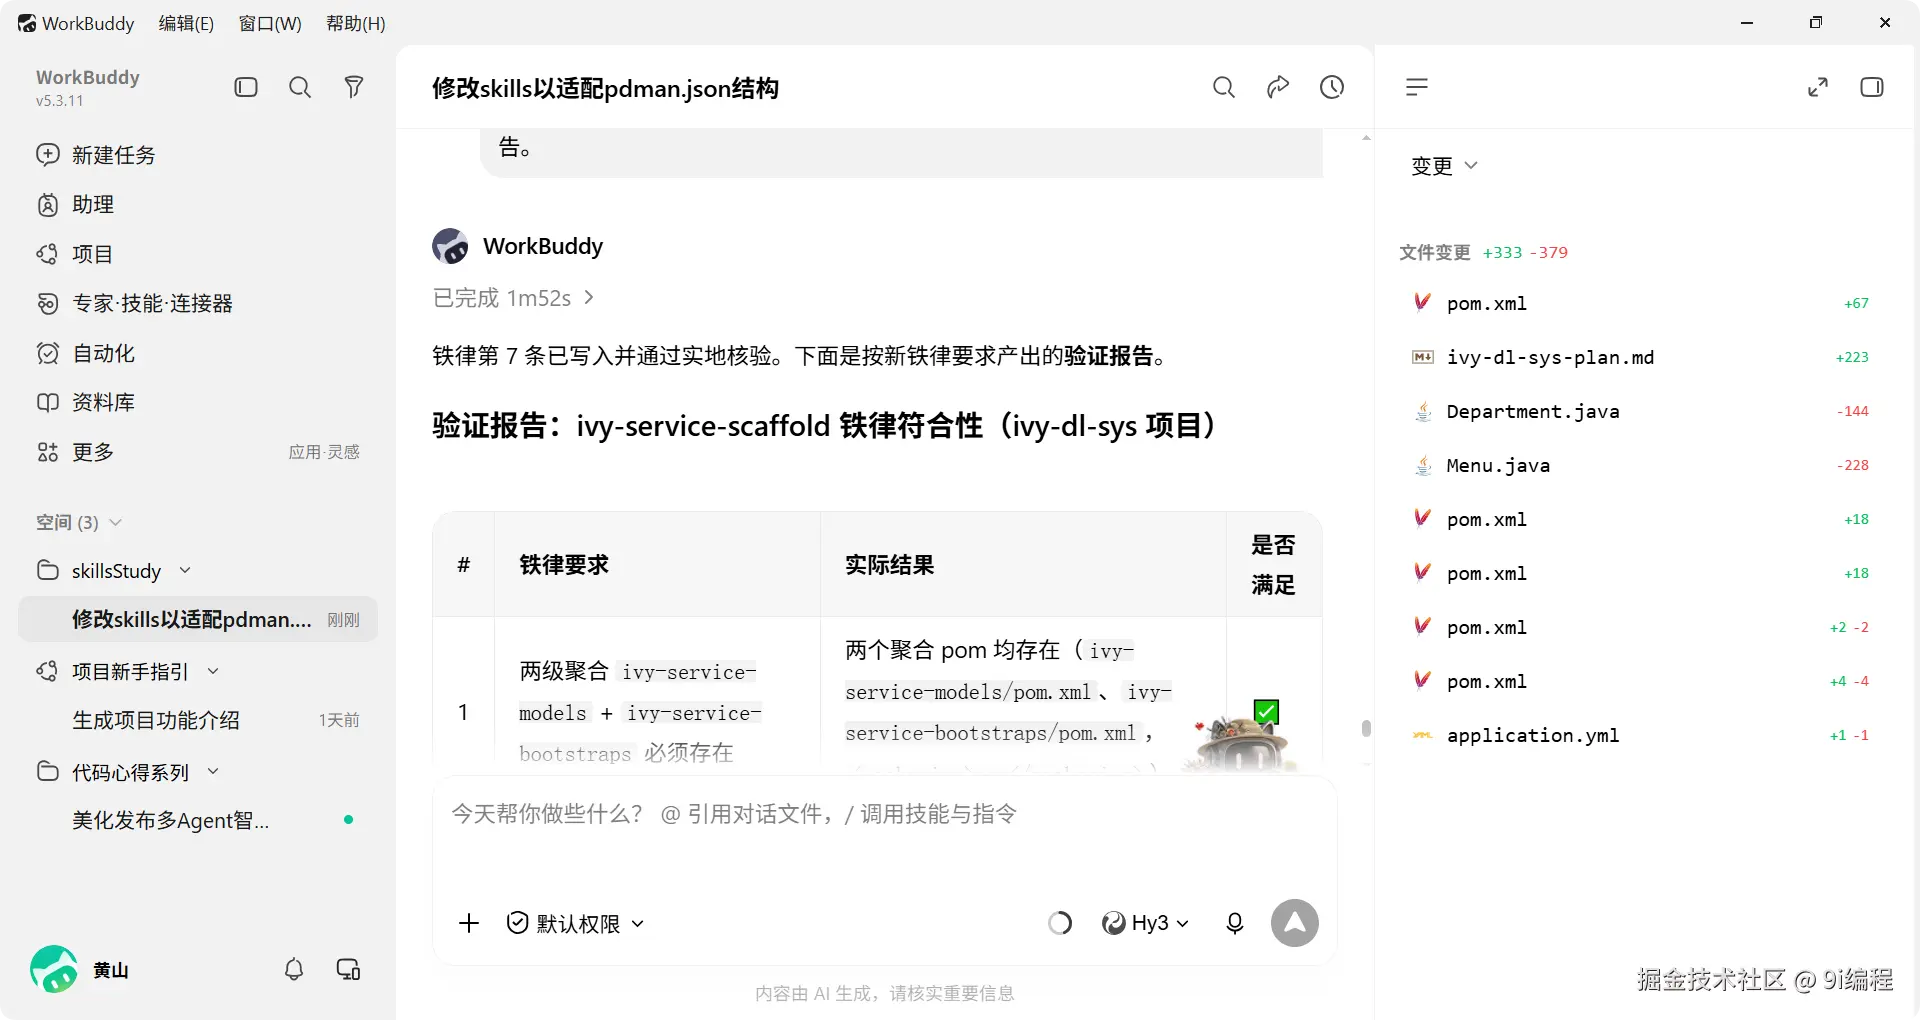Open the 助理 assistant section
The height and width of the screenshot is (1020, 1920).
coord(198,204)
